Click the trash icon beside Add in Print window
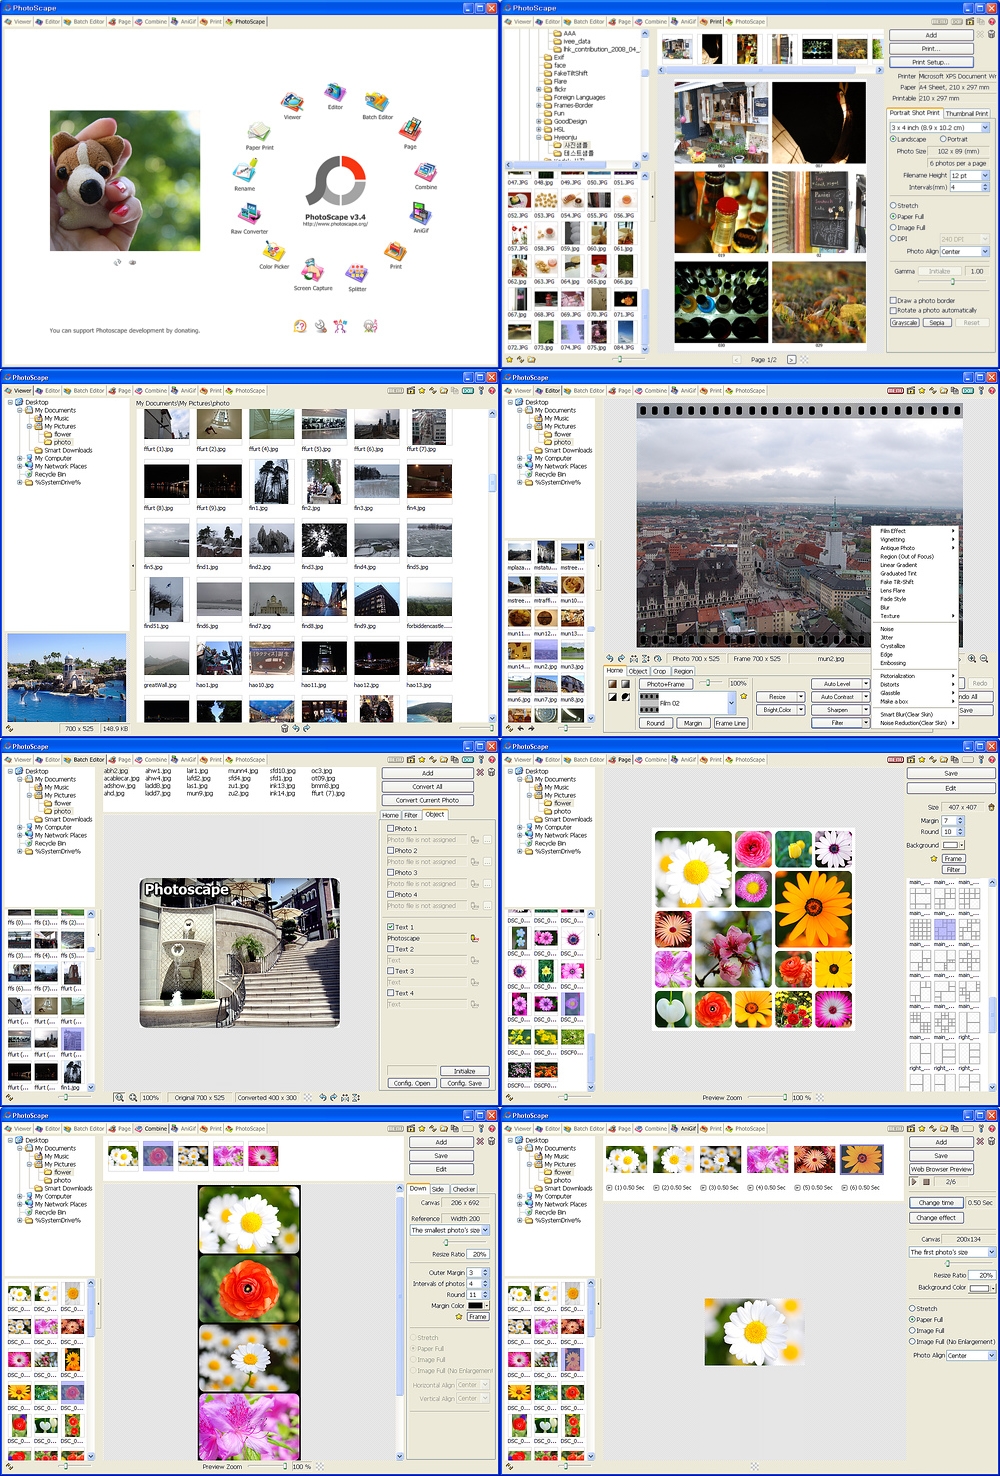The width and height of the screenshot is (1000, 1476). (992, 35)
